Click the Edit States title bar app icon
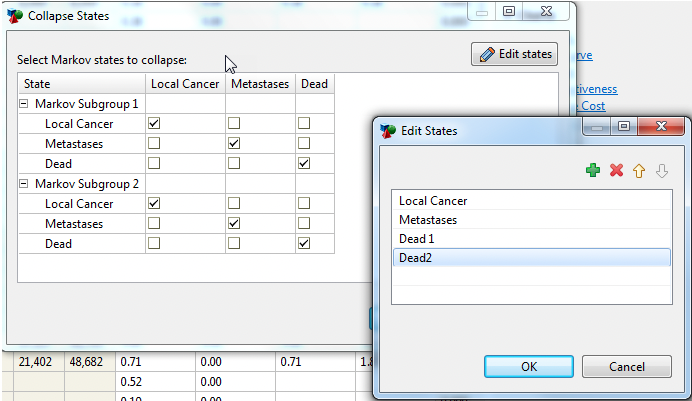This screenshot has height=401, width=692. 387,130
